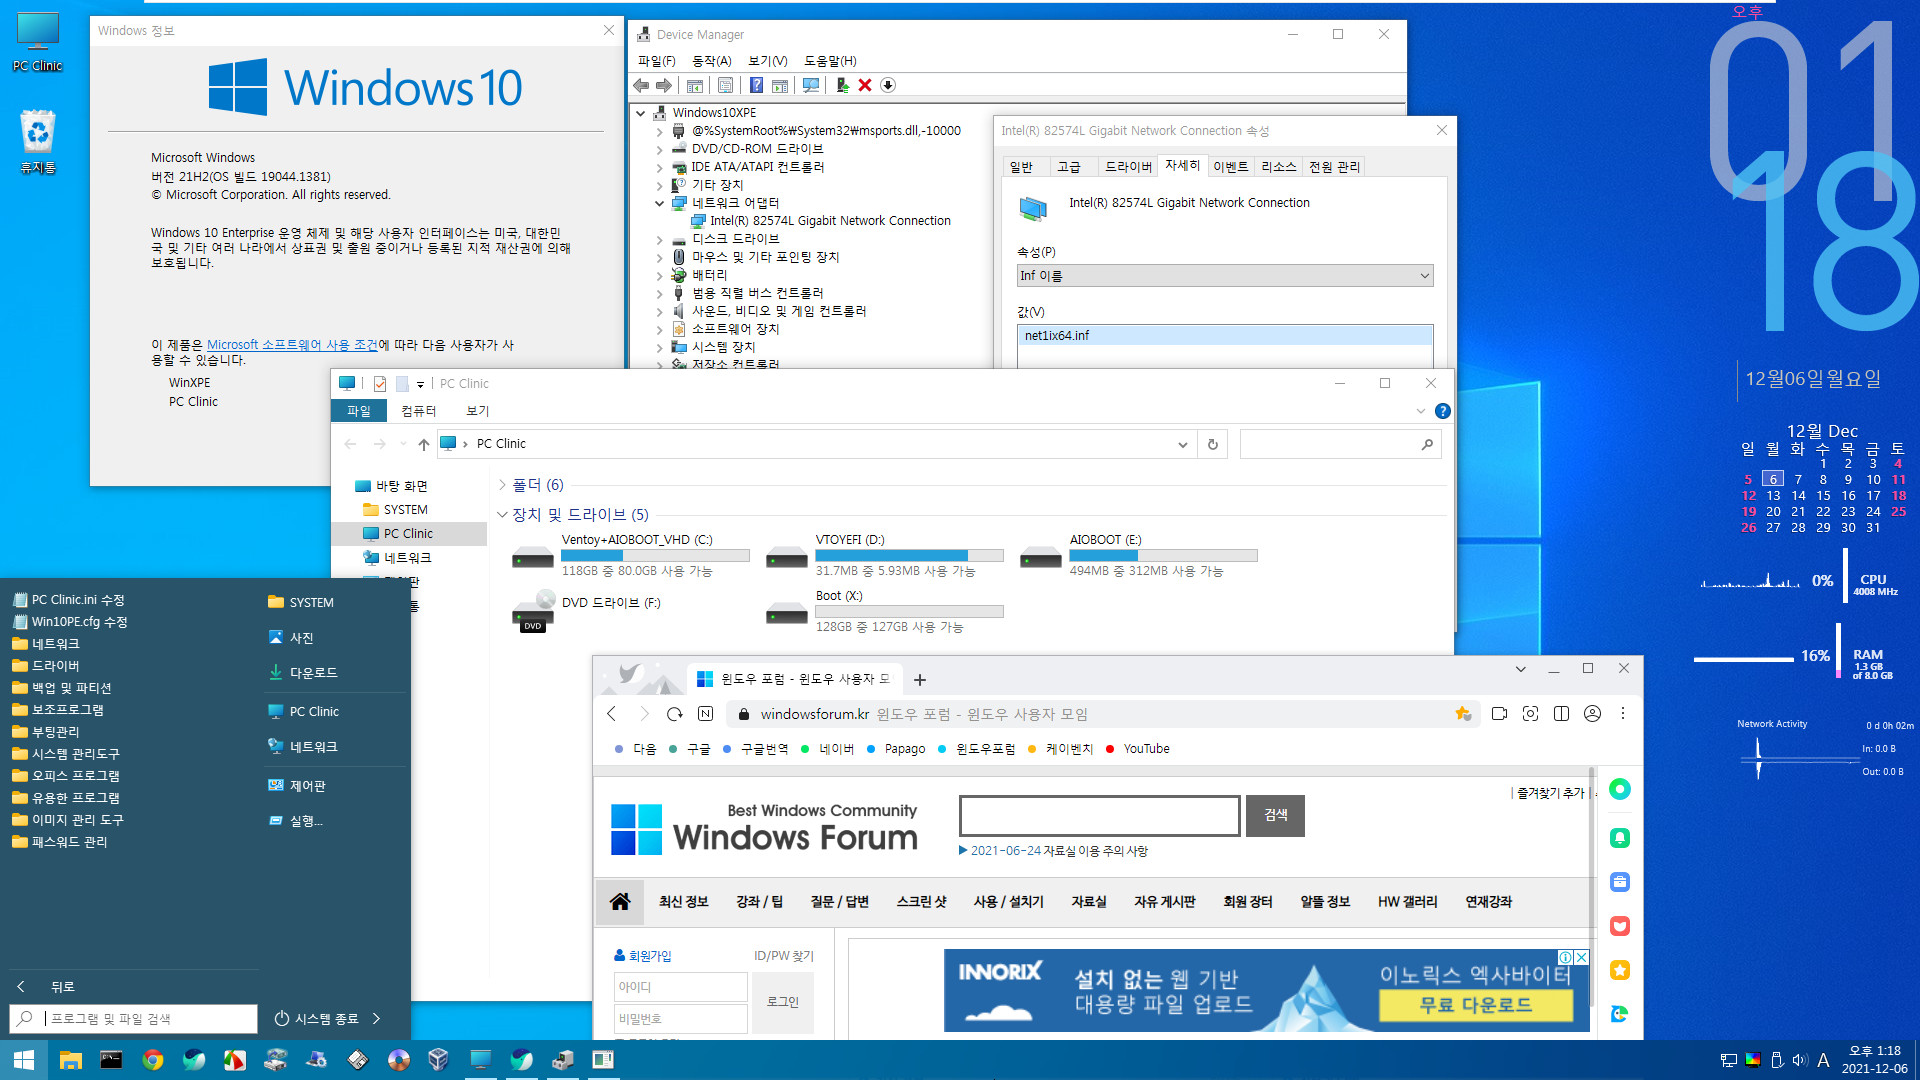The image size is (1920, 1080).
Task: Click the Device Manager disable device icon
Action: point(889,86)
